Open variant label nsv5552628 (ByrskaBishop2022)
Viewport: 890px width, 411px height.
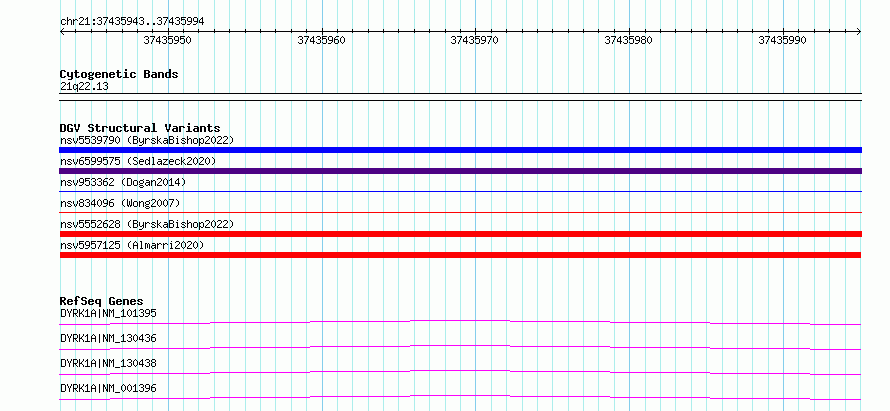pyautogui.click(x=147, y=224)
